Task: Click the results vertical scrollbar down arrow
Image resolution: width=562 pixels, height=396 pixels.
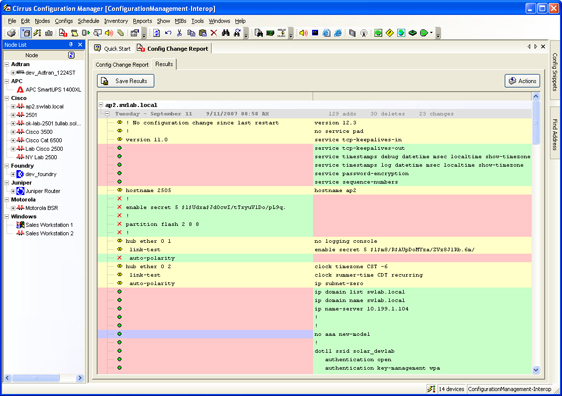Action: (x=536, y=370)
